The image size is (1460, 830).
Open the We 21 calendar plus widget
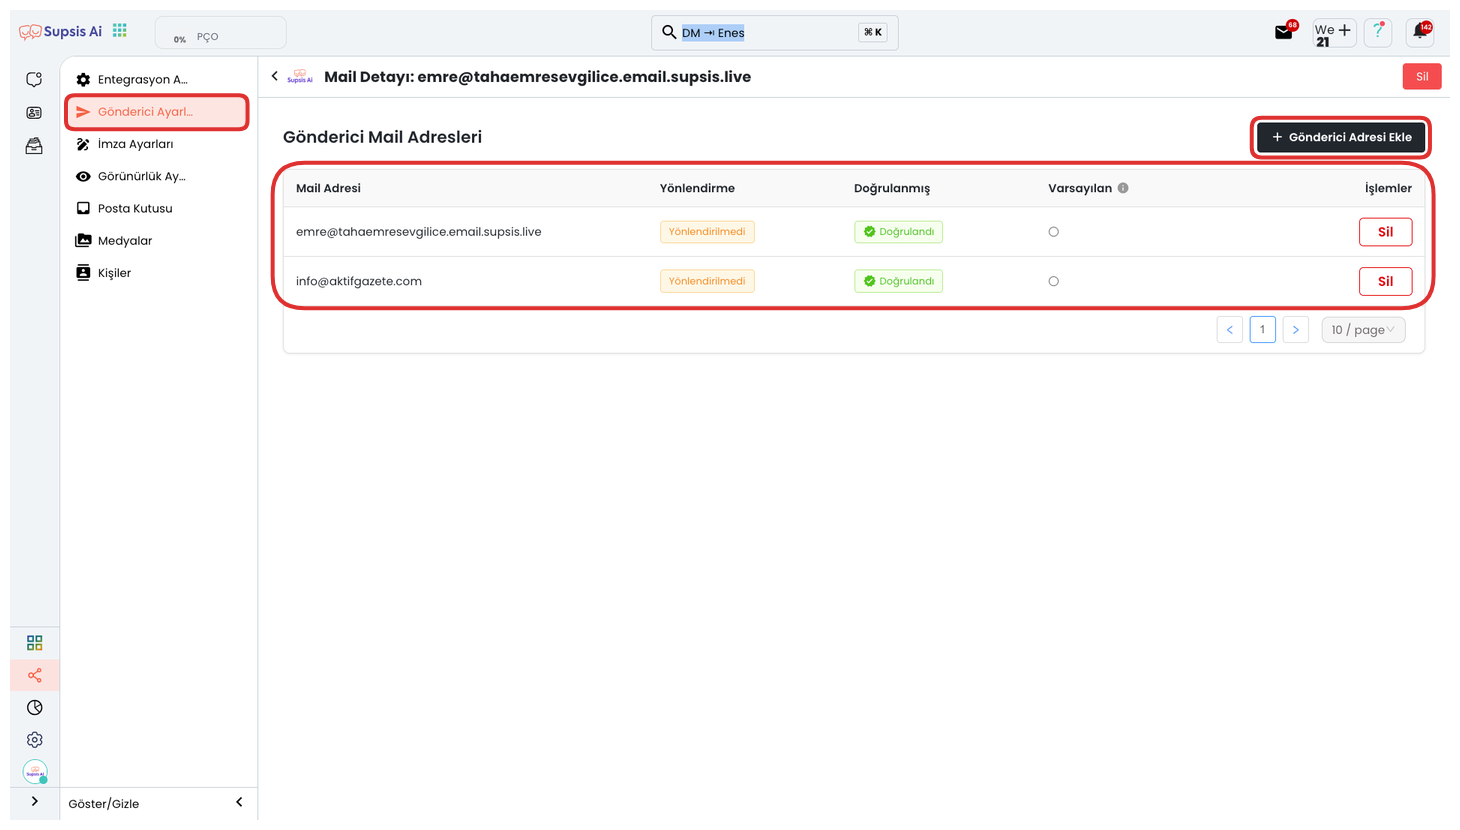tap(1334, 33)
